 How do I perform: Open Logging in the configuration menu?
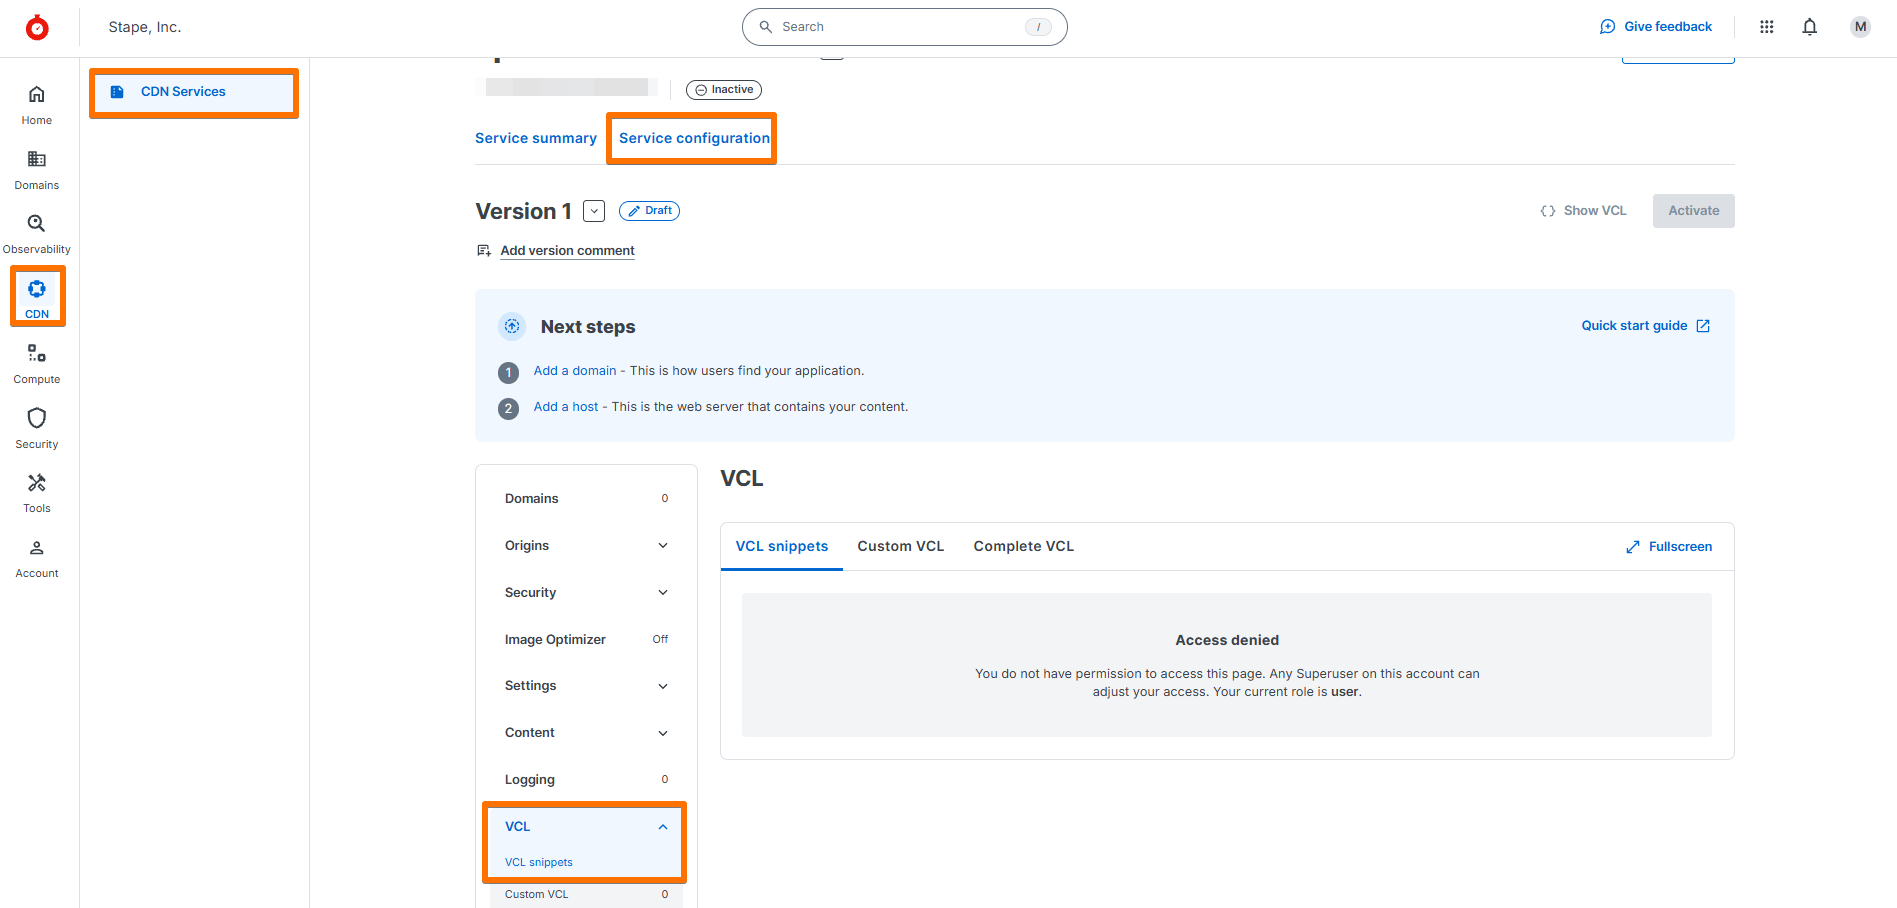point(586,780)
